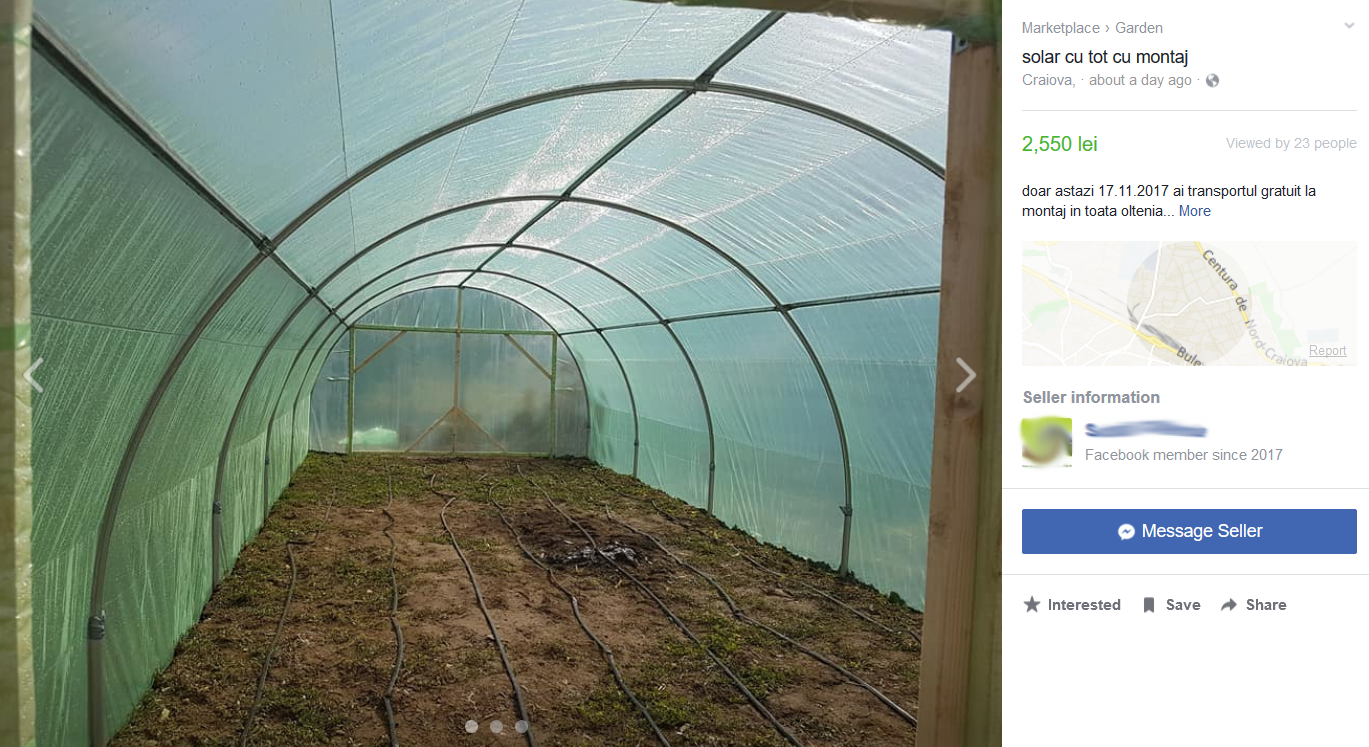Open the Craiova location map preview
This screenshot has height=747, width=1369.
[x=1189, y=303]
